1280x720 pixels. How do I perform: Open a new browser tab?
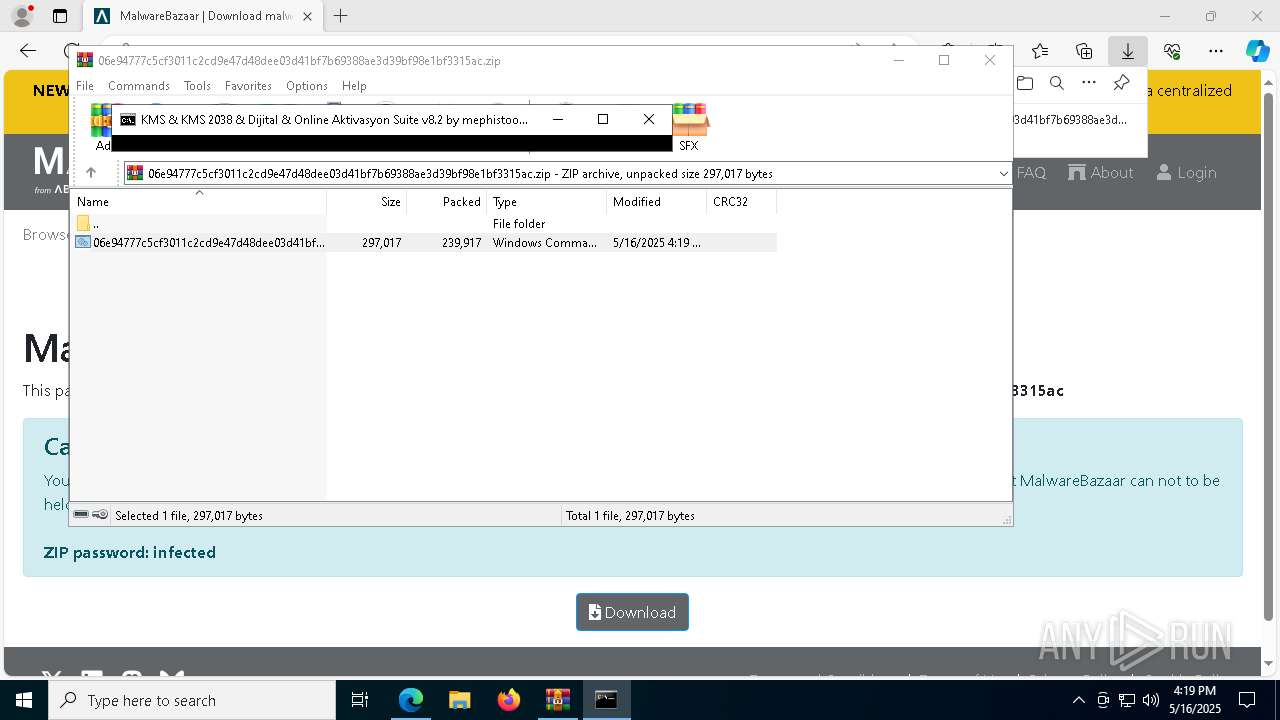click(x=341, y=16)
